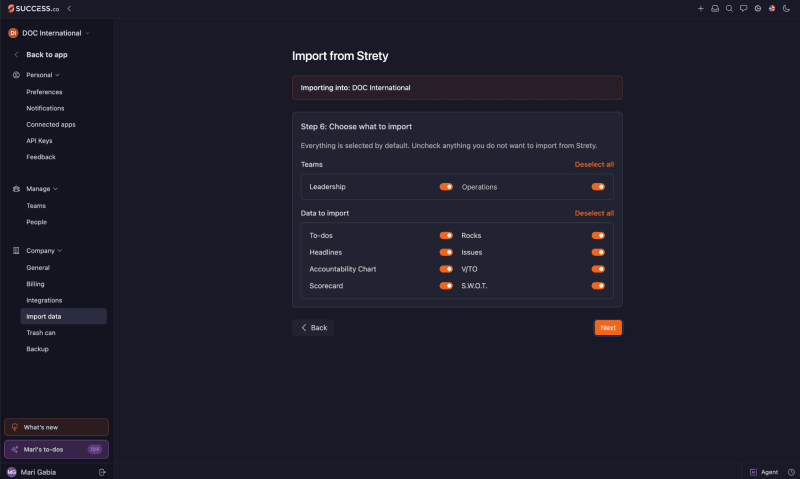This screenshot has height=479, width=800.
Task: Change language via the flag icon
Action: 772,8
